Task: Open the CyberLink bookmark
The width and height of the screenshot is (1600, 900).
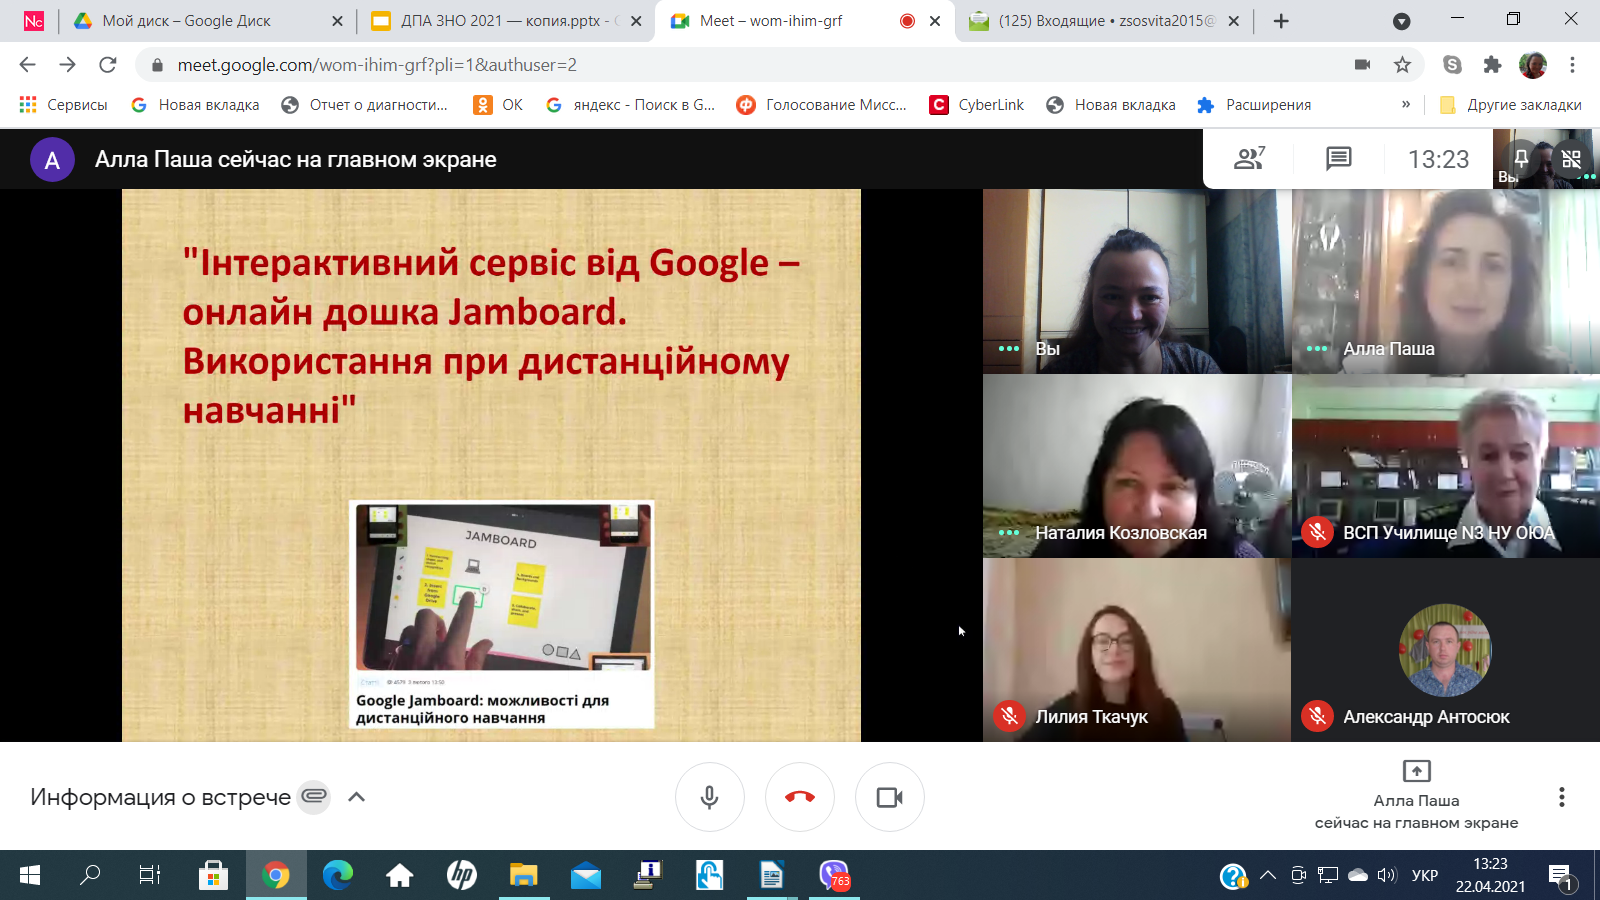Action: [x=977, y=105]
